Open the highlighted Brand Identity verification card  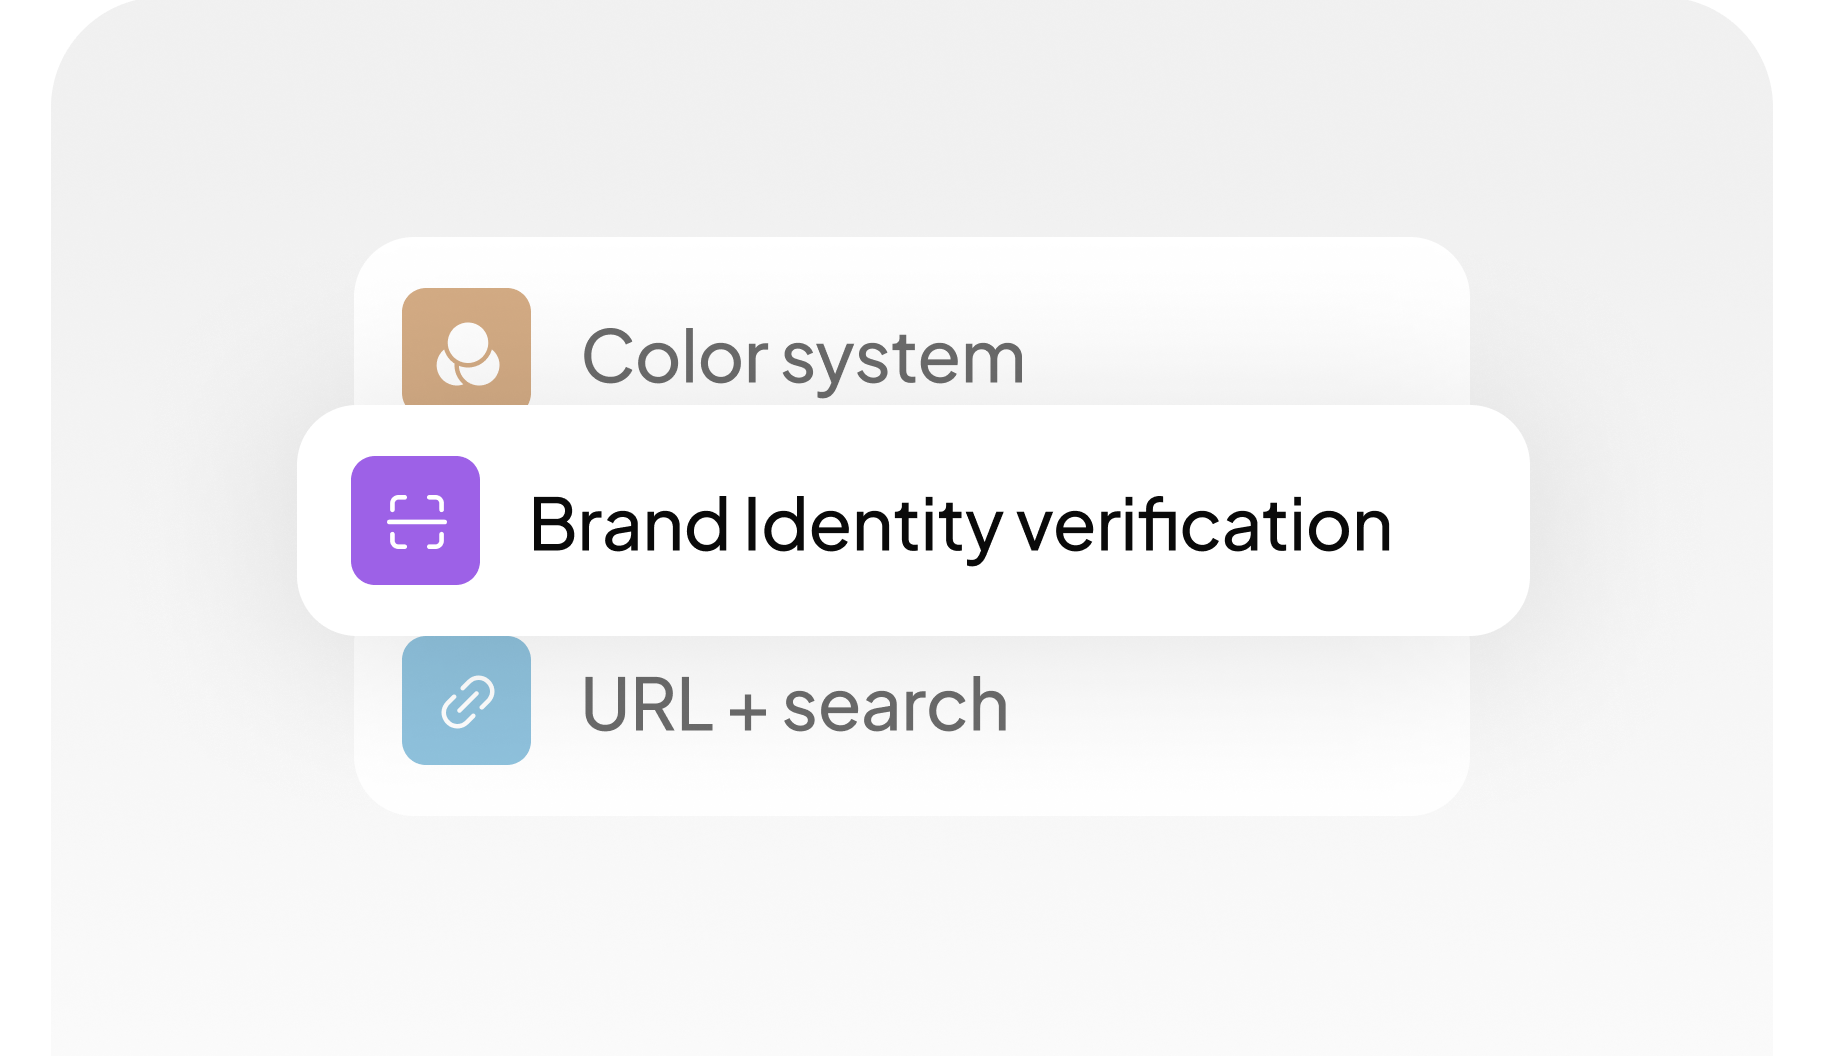point(913,520)
